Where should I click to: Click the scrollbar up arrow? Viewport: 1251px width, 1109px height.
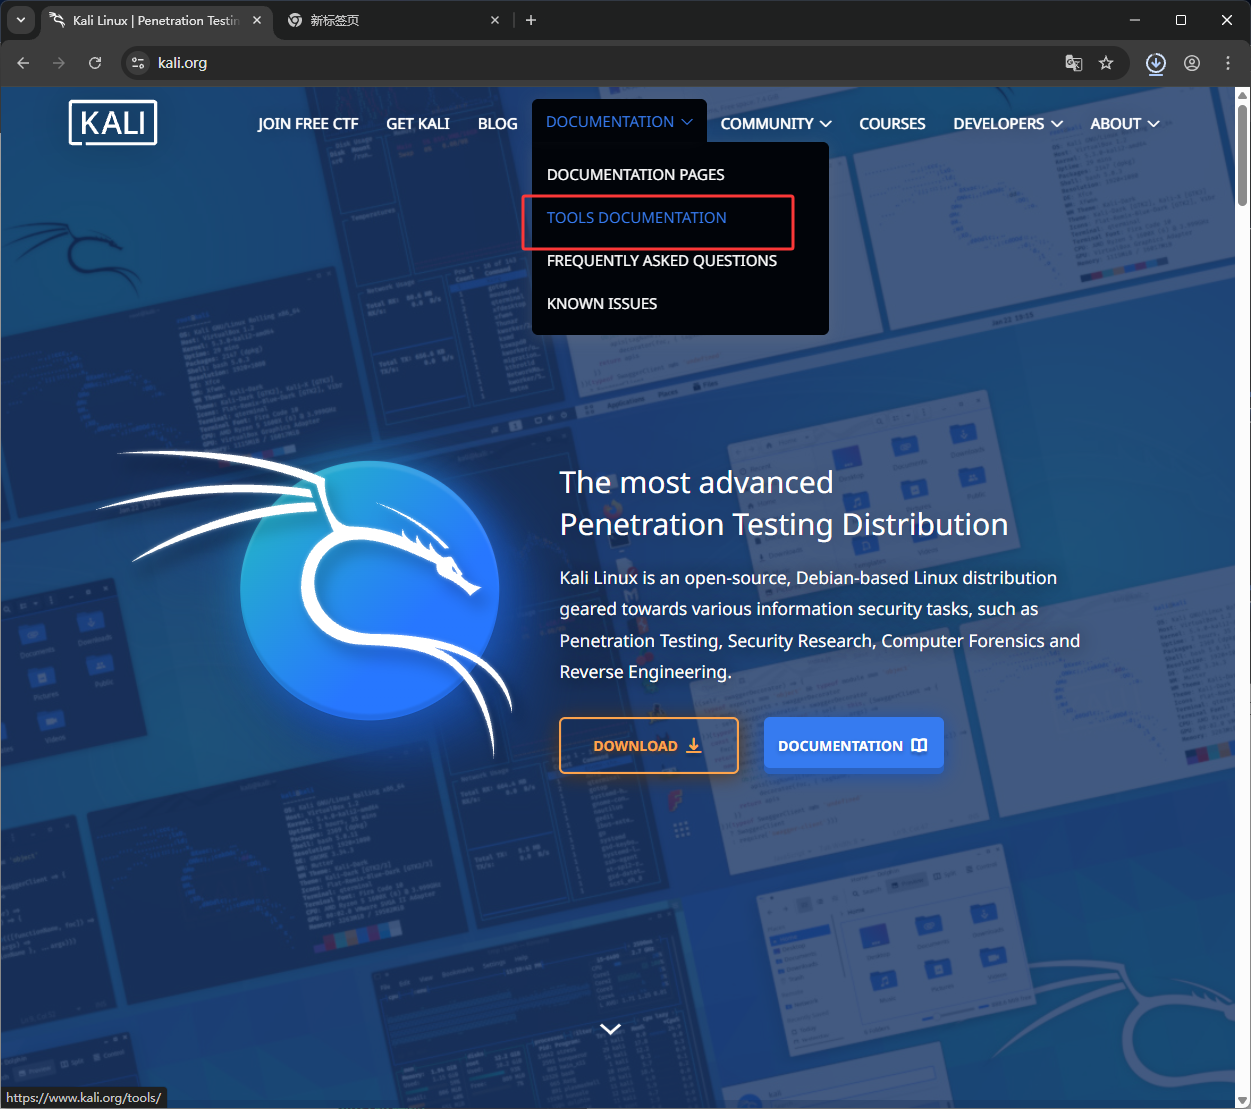1243,96
